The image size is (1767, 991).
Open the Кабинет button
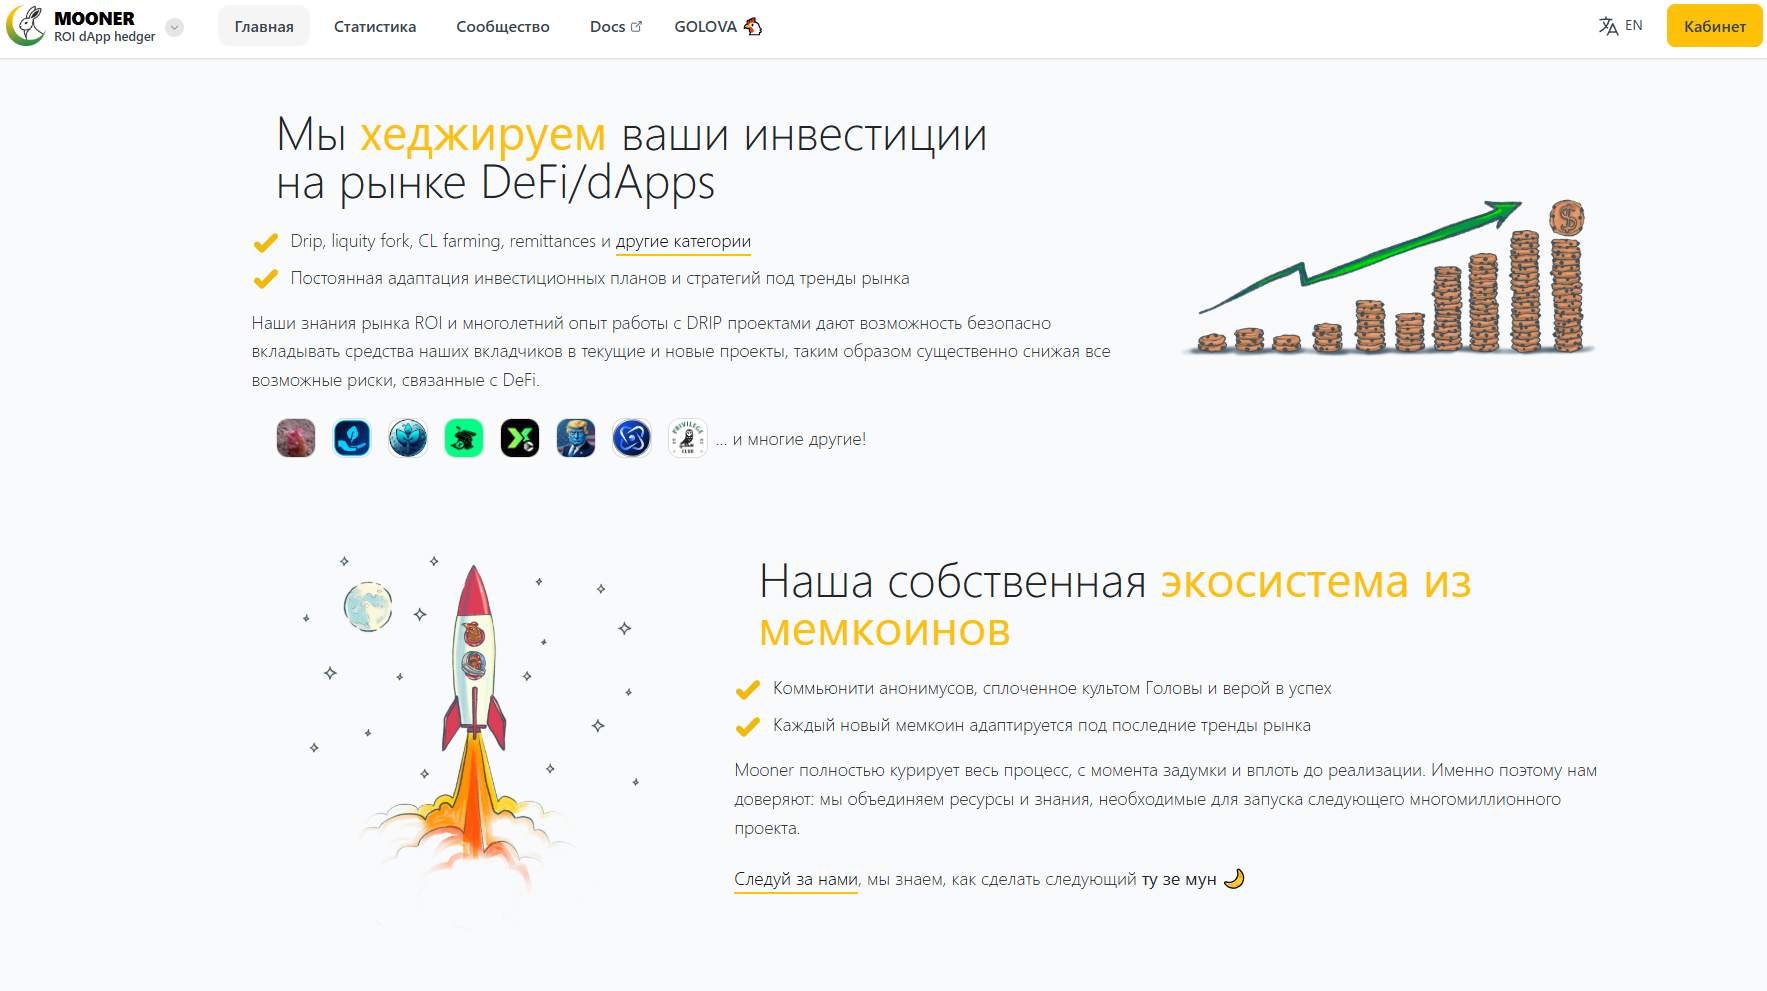click(1714, 26)
